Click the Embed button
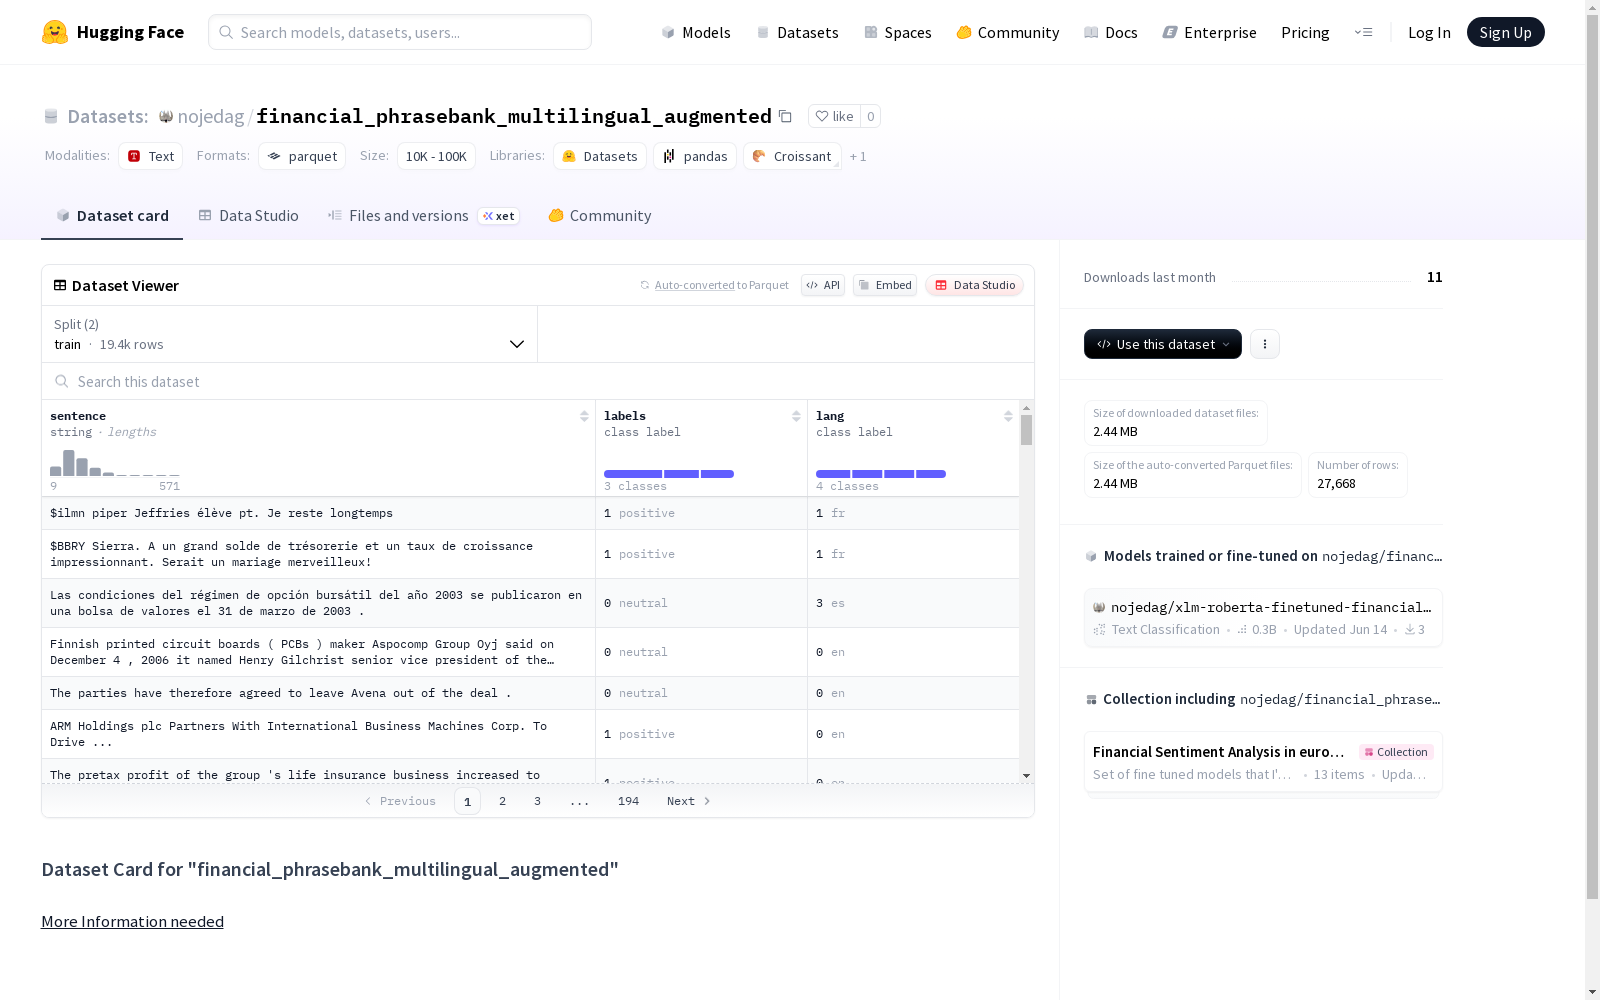This screenshot has height=1000, width=1600. (885, 285)
